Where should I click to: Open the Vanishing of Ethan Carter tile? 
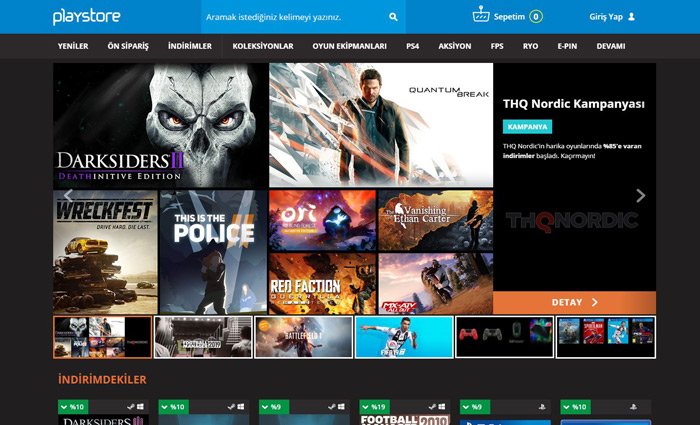436,221
